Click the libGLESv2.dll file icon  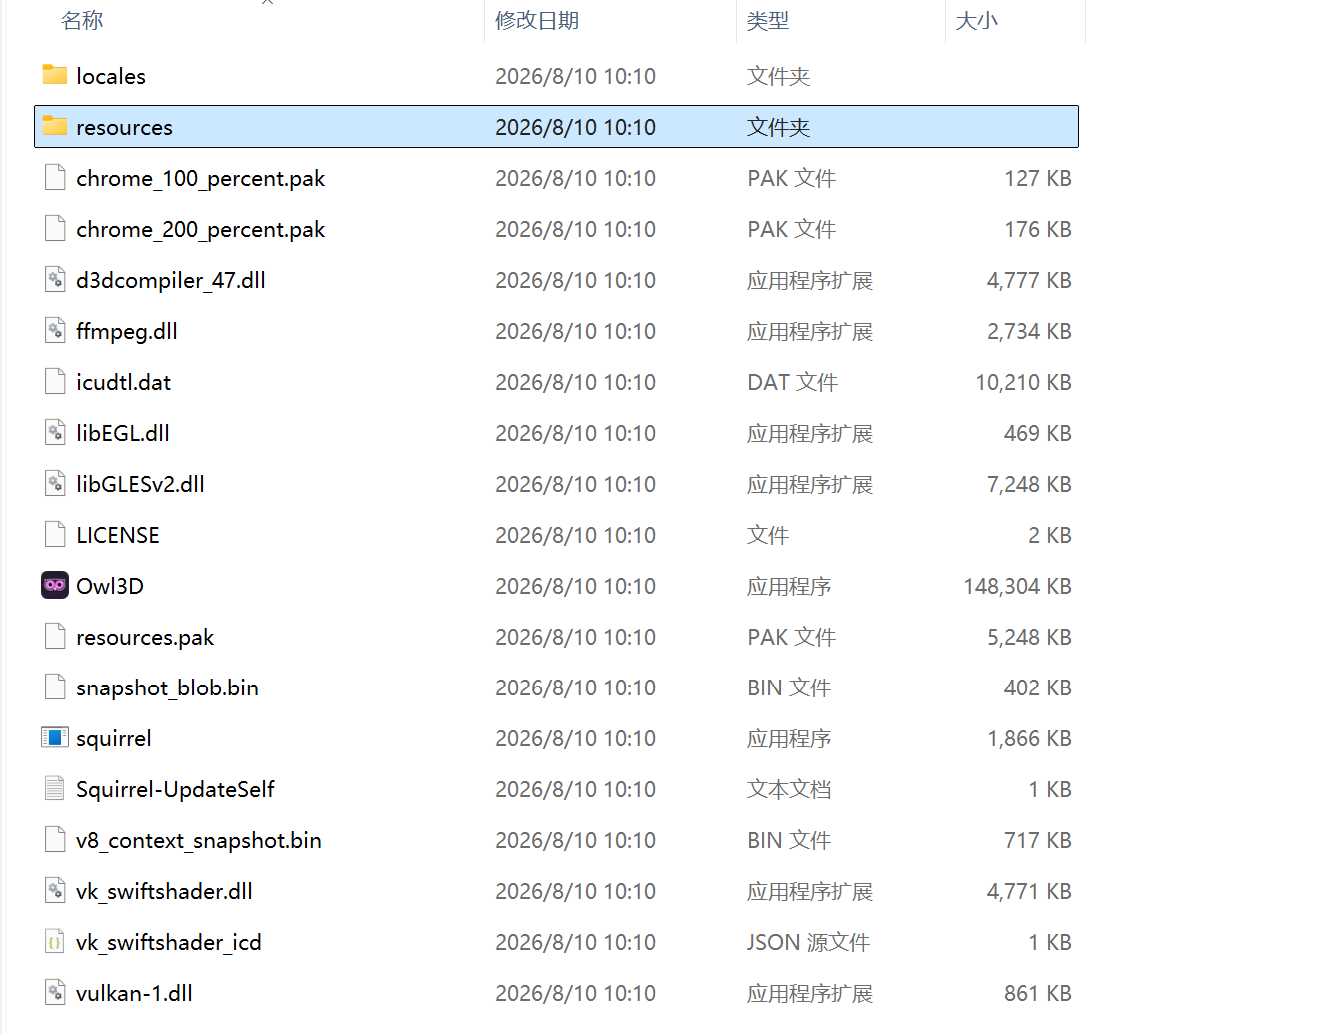[55, 483]
